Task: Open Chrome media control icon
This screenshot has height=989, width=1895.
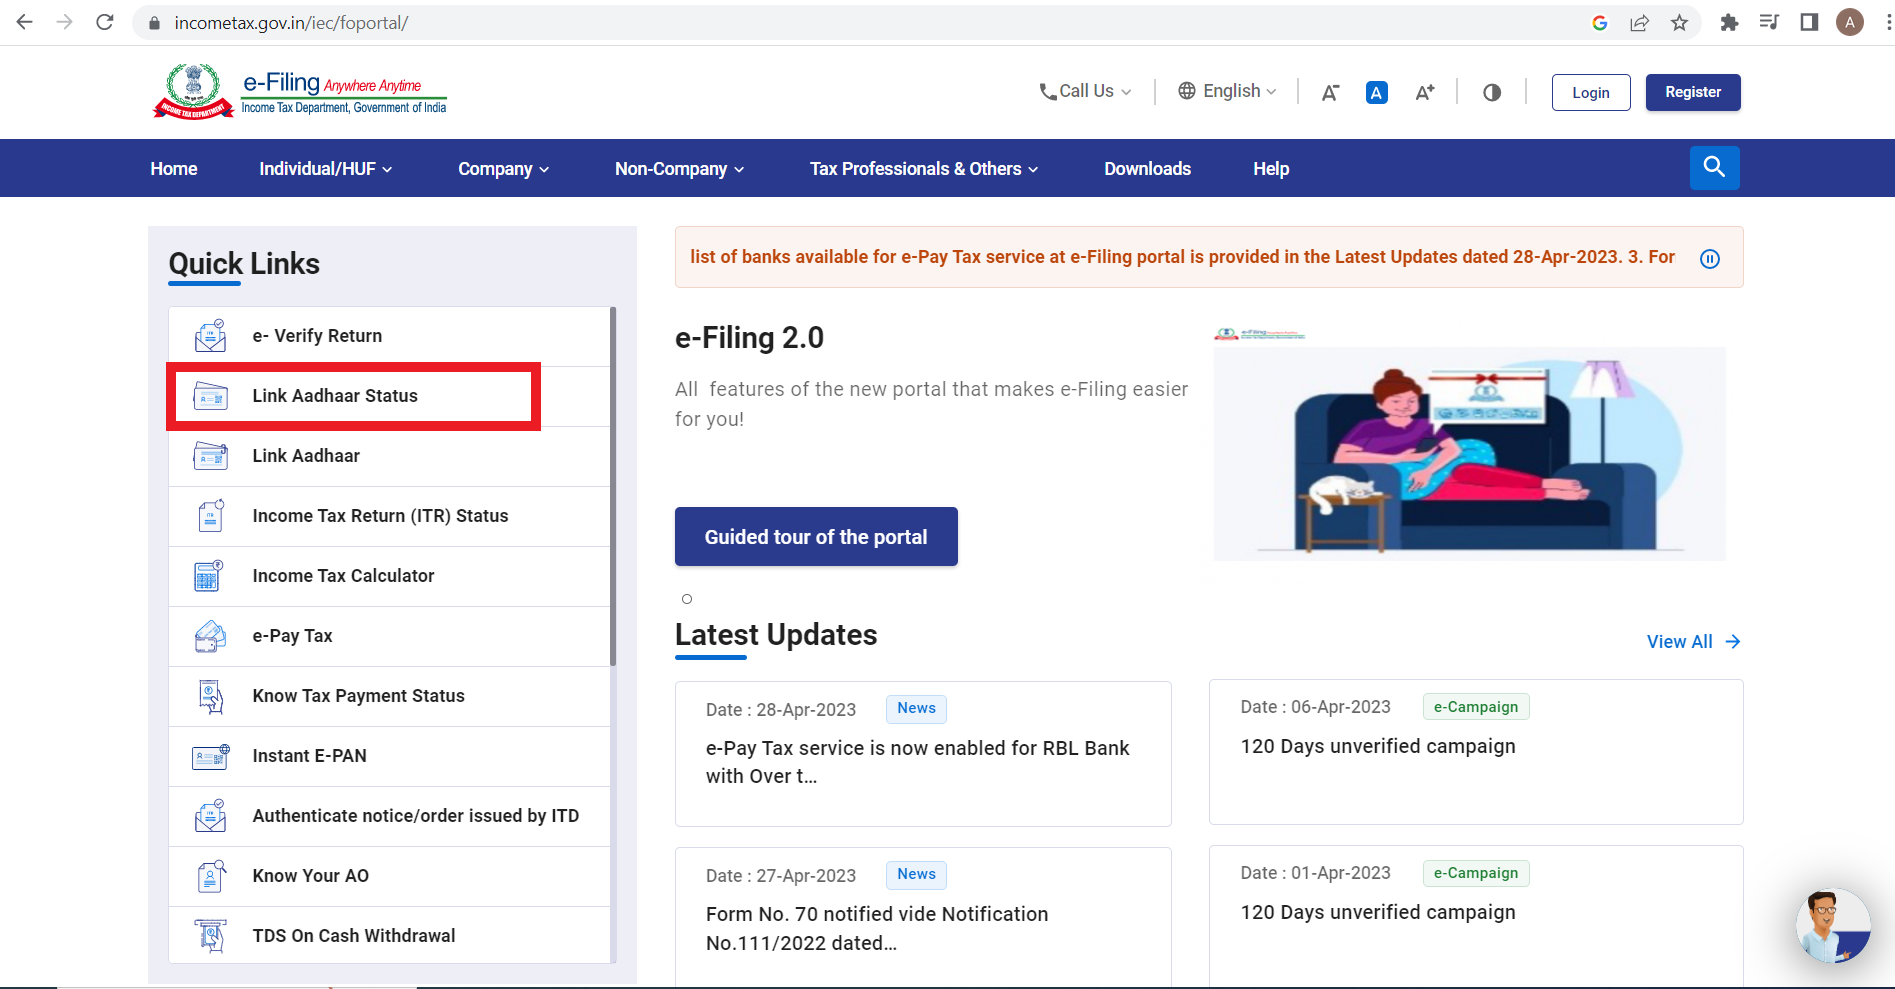Action: pos(1769,22)
